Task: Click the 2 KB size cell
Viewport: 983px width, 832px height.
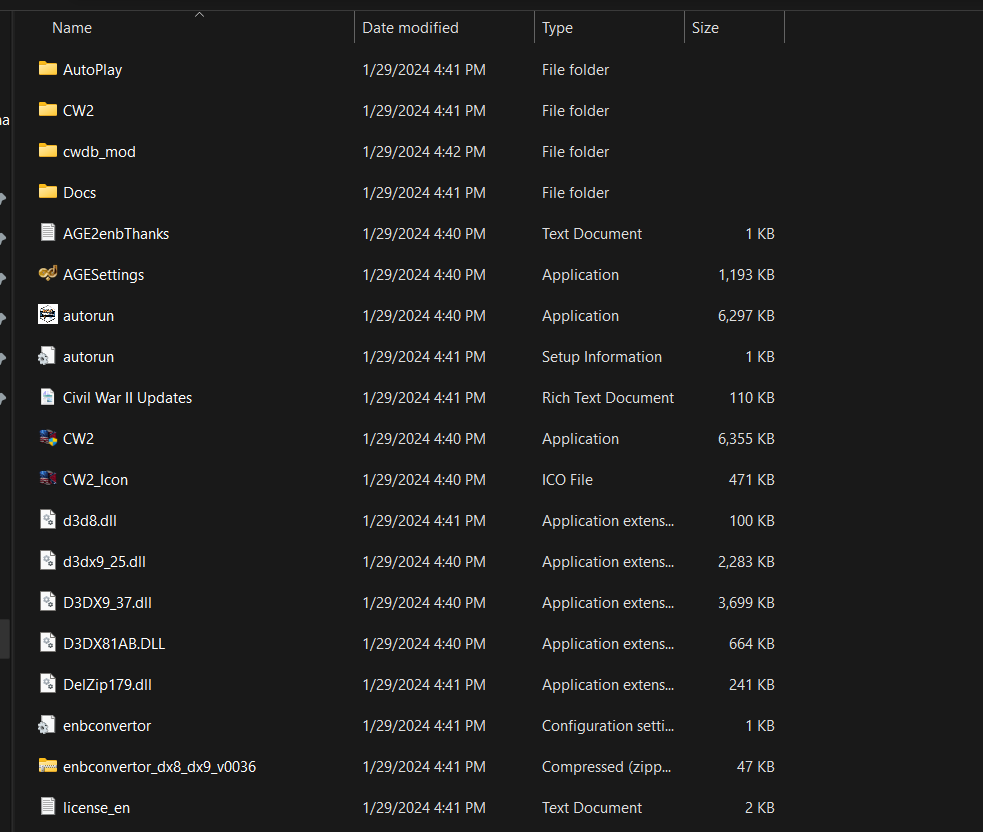Action: point(760,808)
